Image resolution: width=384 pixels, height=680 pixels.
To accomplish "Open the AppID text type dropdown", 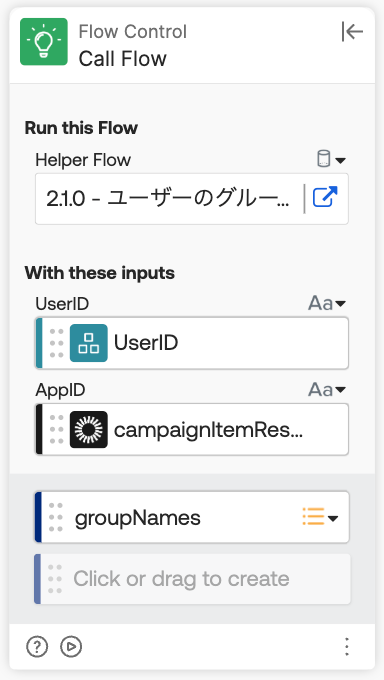I will 327,389.
